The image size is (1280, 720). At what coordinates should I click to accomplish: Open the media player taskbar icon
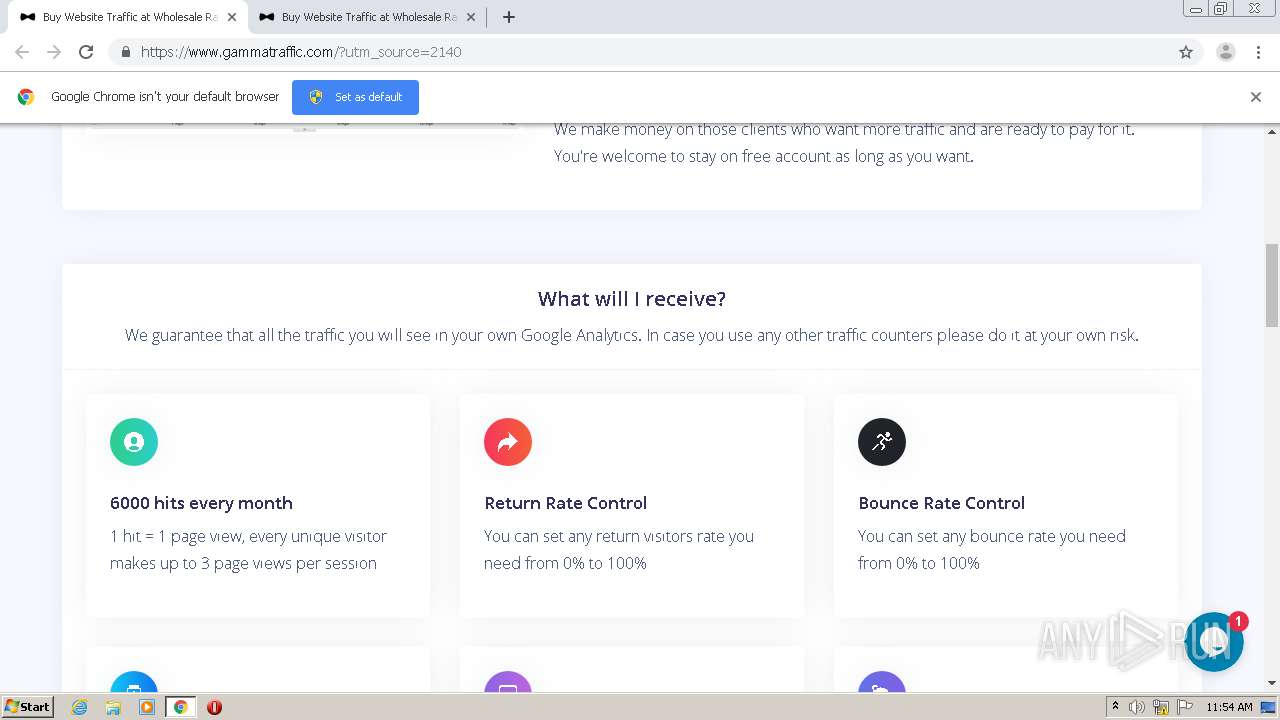147,707
